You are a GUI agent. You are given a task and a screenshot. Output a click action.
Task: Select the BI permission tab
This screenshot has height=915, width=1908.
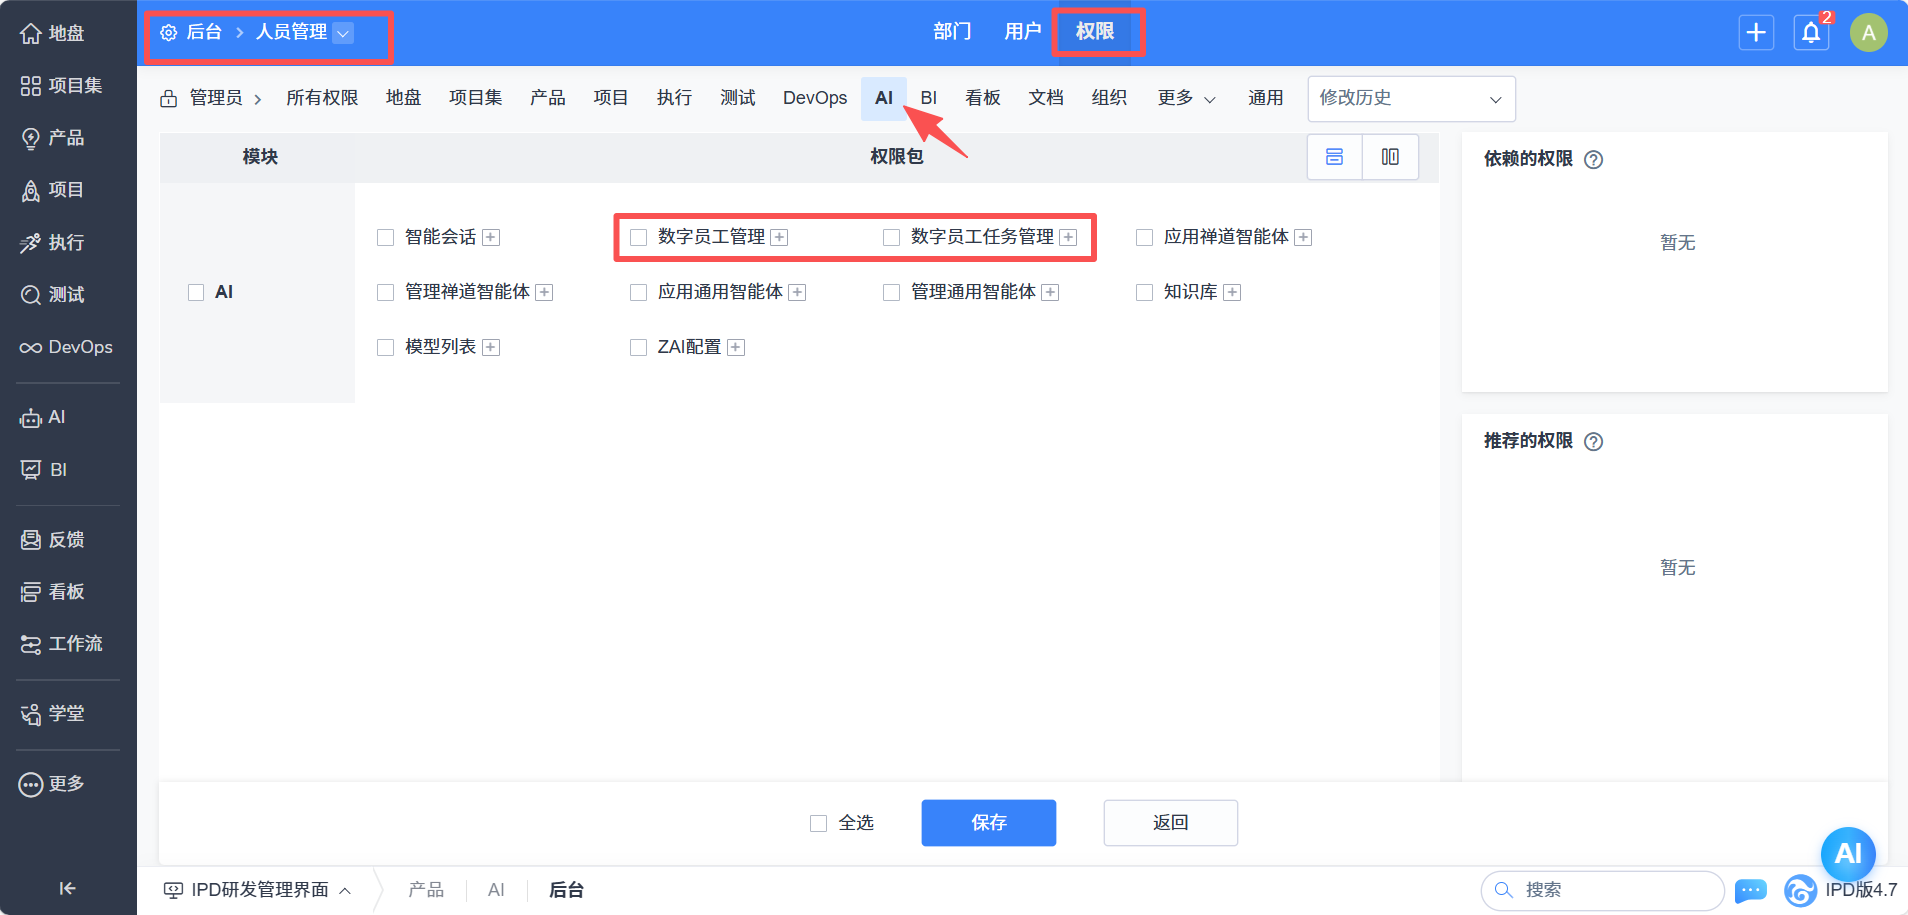click(928, 98)
